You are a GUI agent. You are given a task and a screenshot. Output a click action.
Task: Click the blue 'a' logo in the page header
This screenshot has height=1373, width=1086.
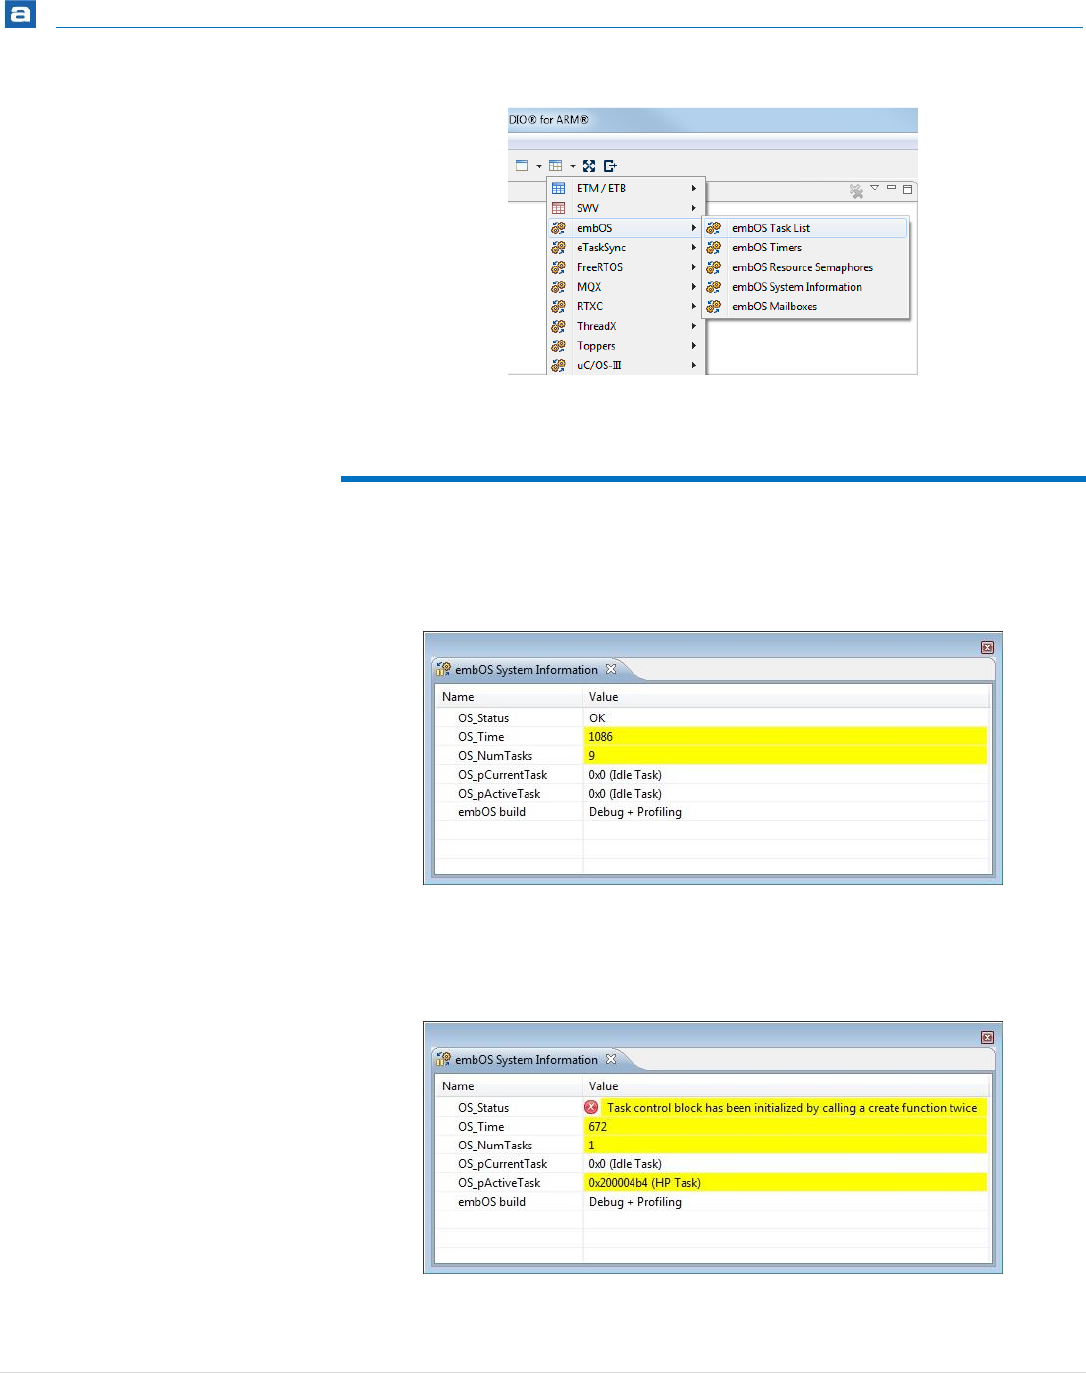[20, 14]
